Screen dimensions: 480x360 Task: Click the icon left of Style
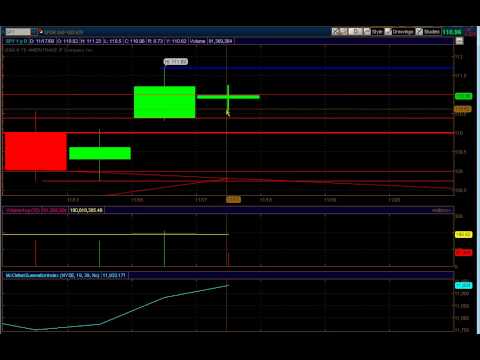[367, 32]
